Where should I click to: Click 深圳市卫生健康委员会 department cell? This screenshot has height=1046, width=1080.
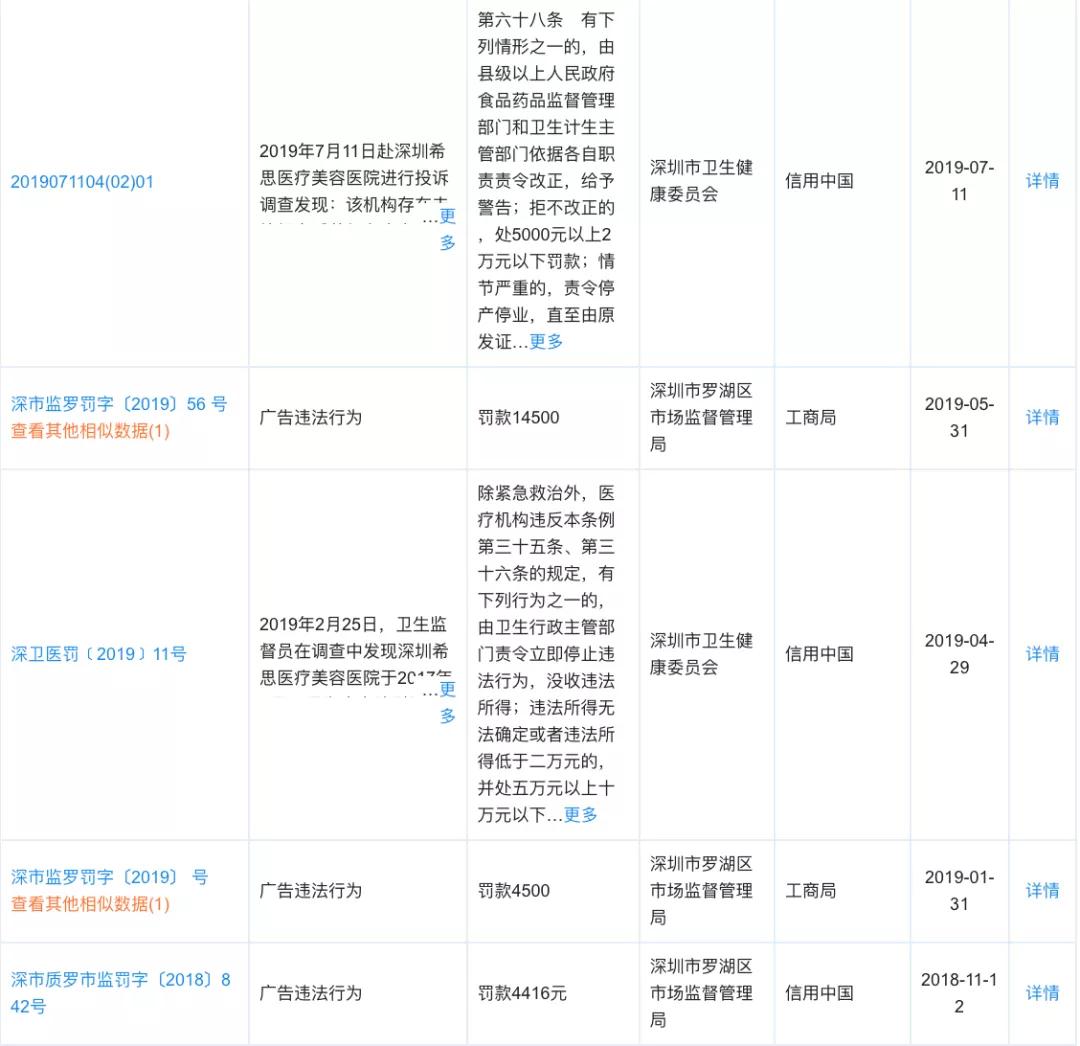[703, 182]
